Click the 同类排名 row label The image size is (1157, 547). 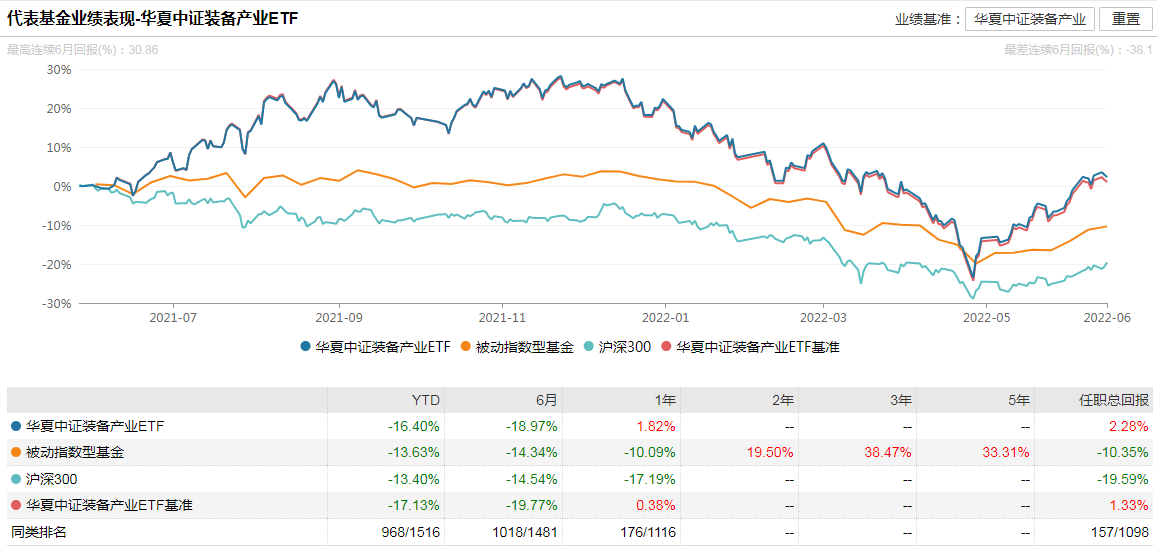coord(39,532)
